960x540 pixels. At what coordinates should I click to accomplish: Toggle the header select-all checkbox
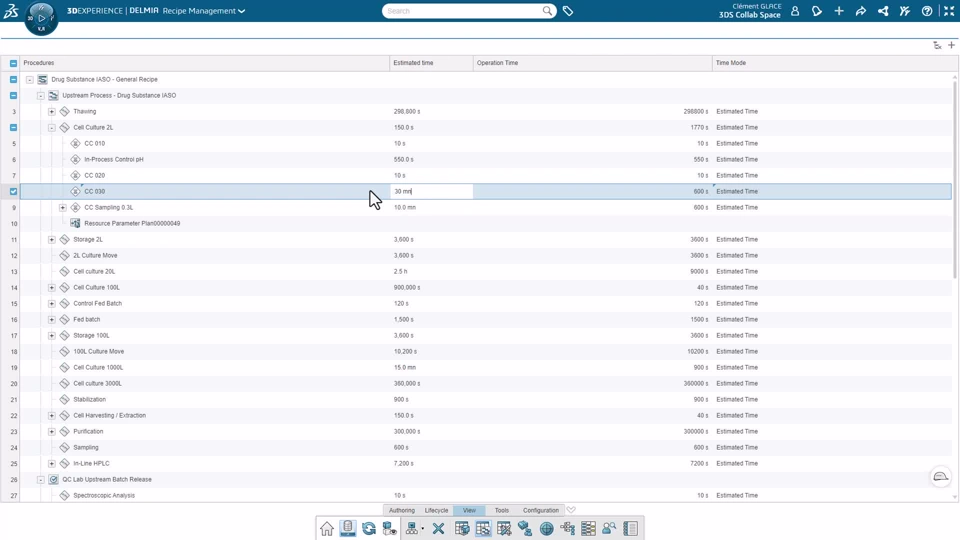pyautogui.click(x=13, y=63)
